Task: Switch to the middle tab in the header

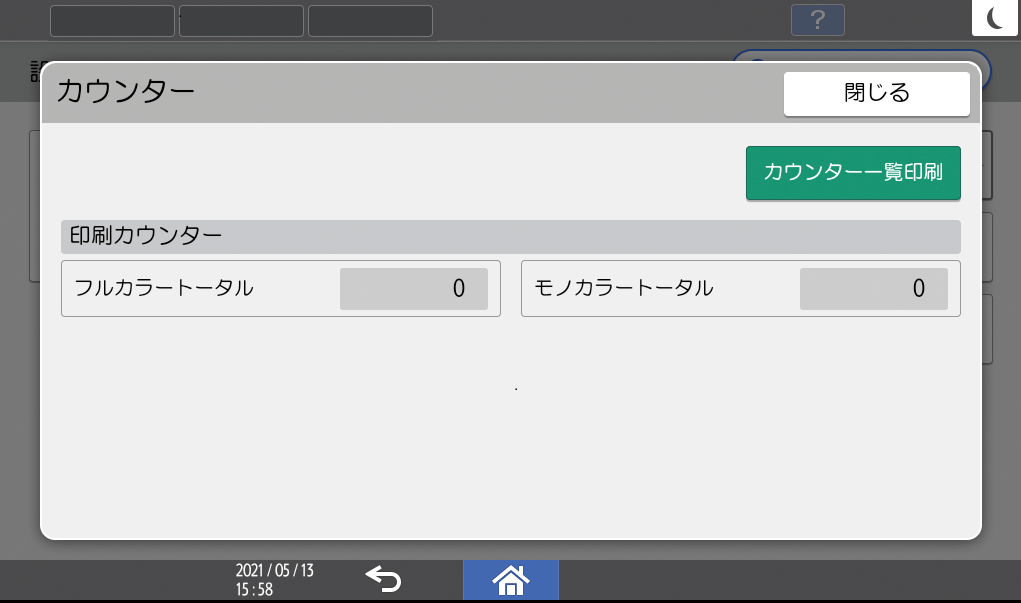Action: (240, 21)
